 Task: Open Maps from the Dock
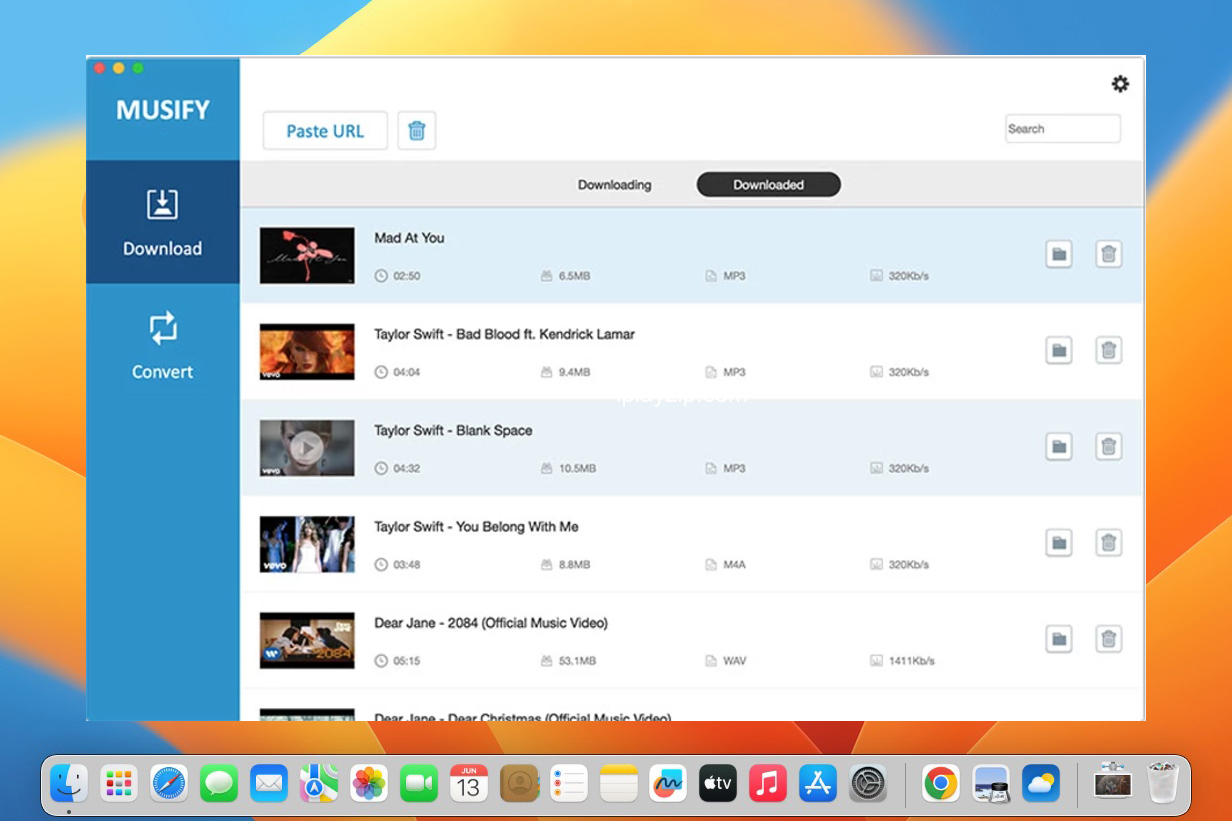click(319, 783)
